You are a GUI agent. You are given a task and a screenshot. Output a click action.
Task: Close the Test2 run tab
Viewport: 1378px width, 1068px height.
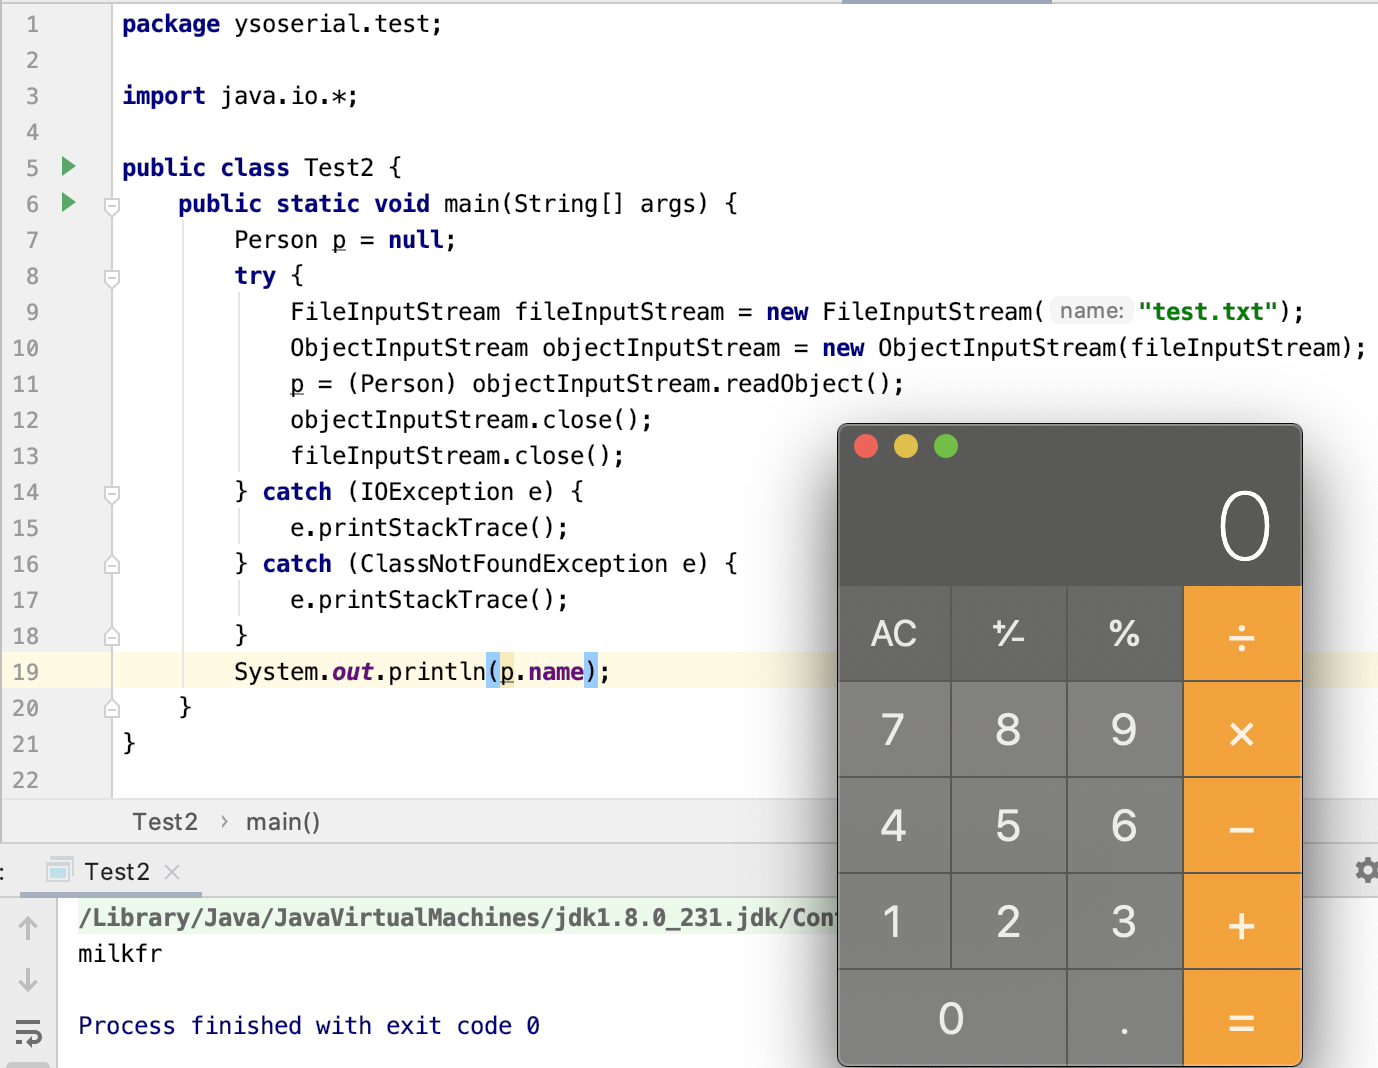click(x=172, y=872)
